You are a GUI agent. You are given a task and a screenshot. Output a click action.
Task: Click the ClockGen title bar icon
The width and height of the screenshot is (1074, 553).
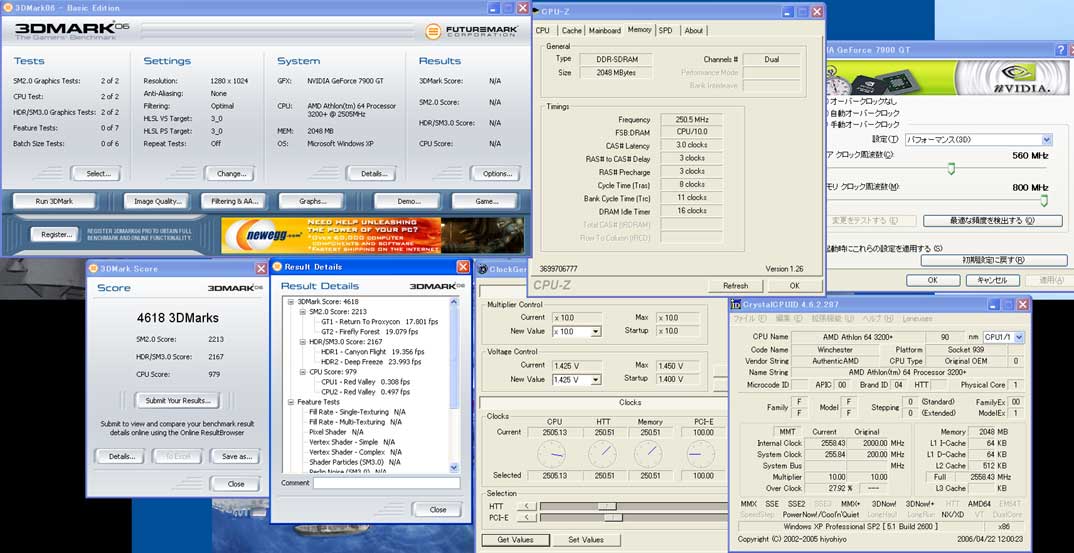482,269
